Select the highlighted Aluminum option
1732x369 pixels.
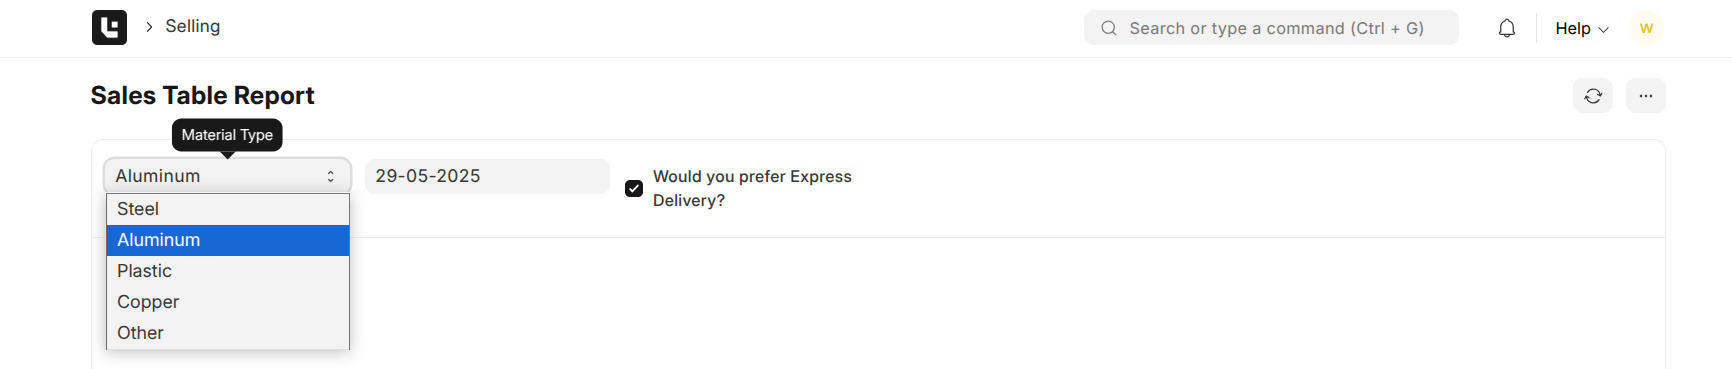pyautogui.click(x=228, y=240)
